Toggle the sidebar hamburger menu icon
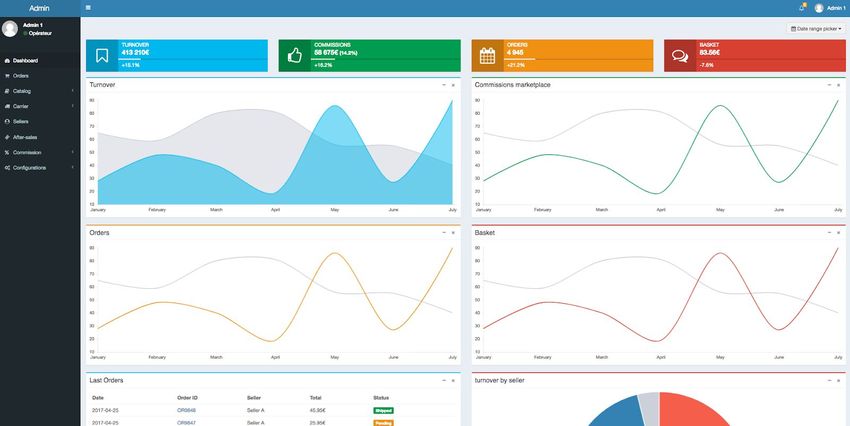Viewport: 850px width, 426px height. pos(88,8)
